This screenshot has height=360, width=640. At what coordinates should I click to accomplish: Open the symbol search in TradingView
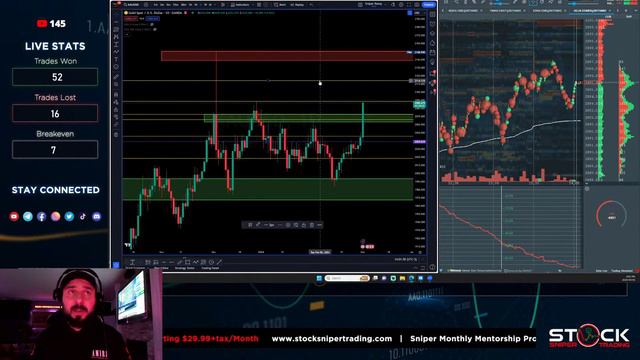click(132, 4)
